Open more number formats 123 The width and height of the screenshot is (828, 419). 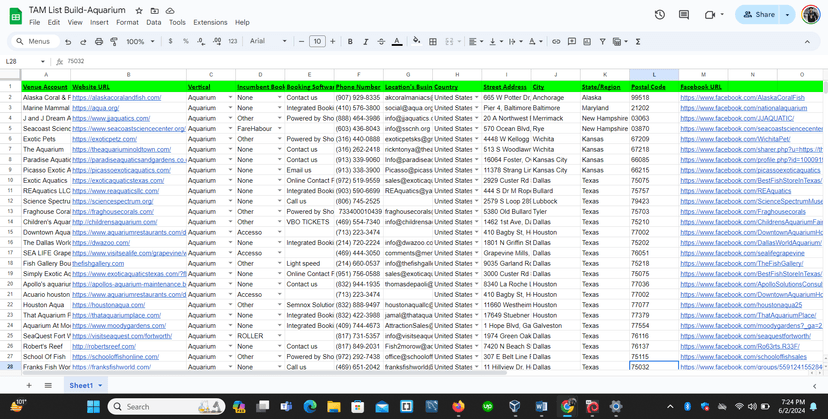[233, 41]
